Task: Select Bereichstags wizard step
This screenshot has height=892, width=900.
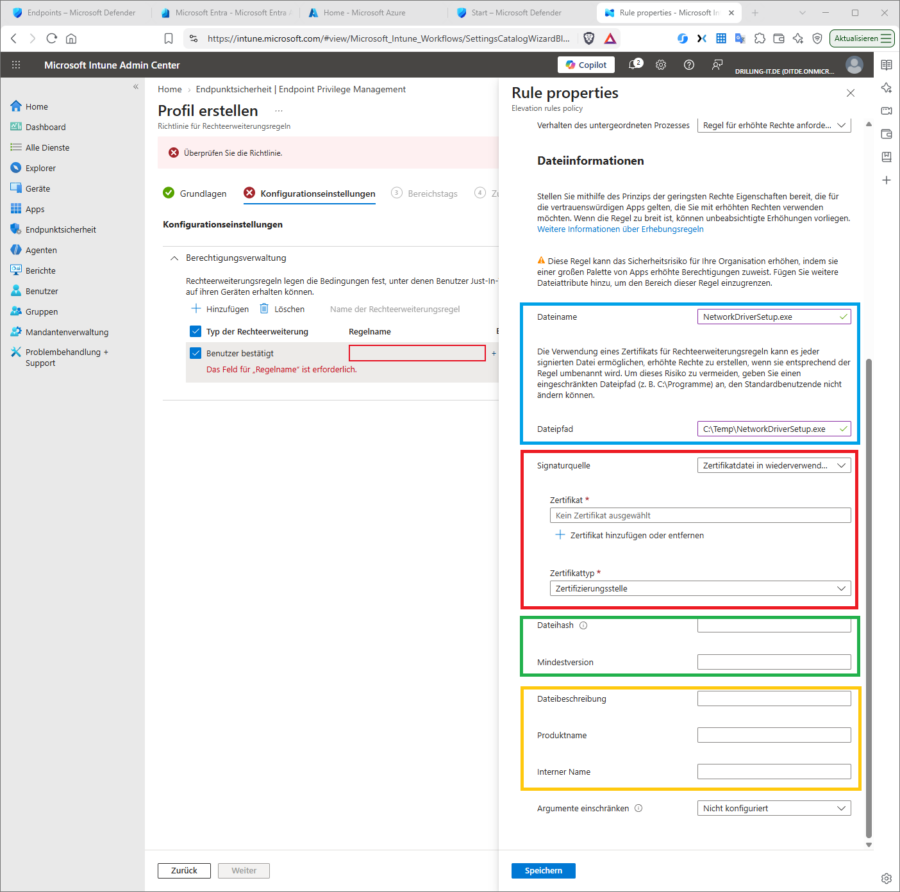Action: click(x=424, y=193)
